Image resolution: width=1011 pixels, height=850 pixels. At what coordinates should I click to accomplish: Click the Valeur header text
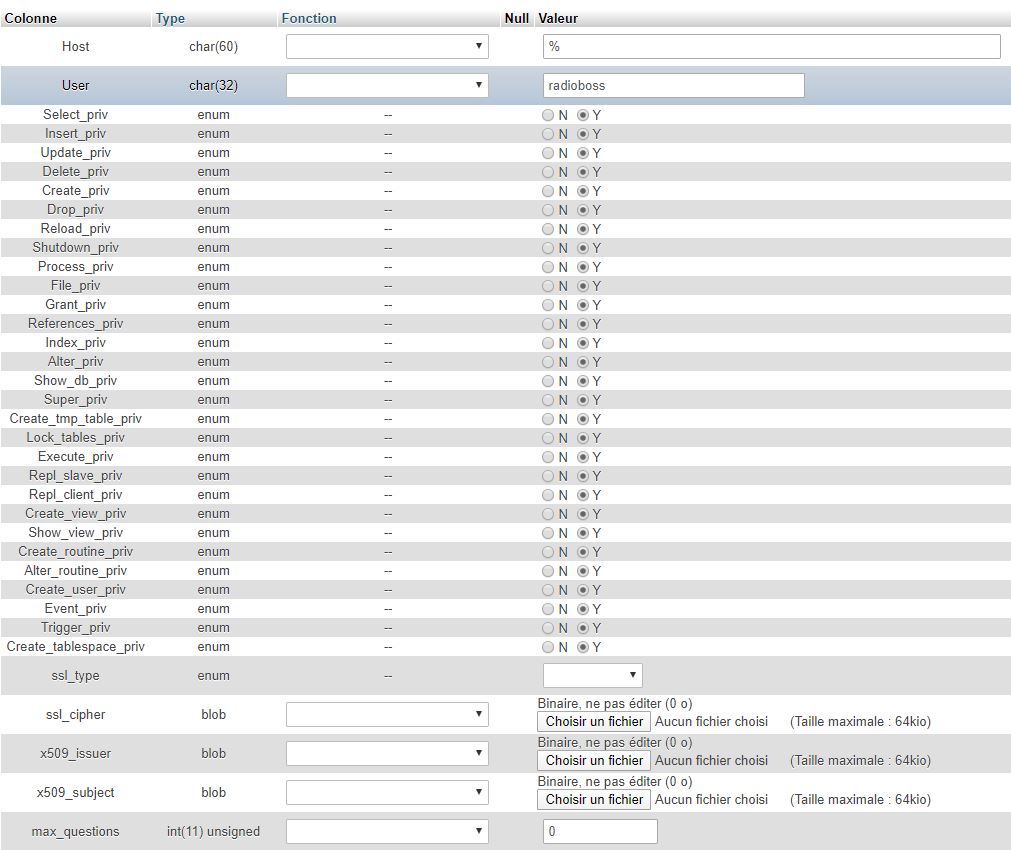(x=558, y=18)
